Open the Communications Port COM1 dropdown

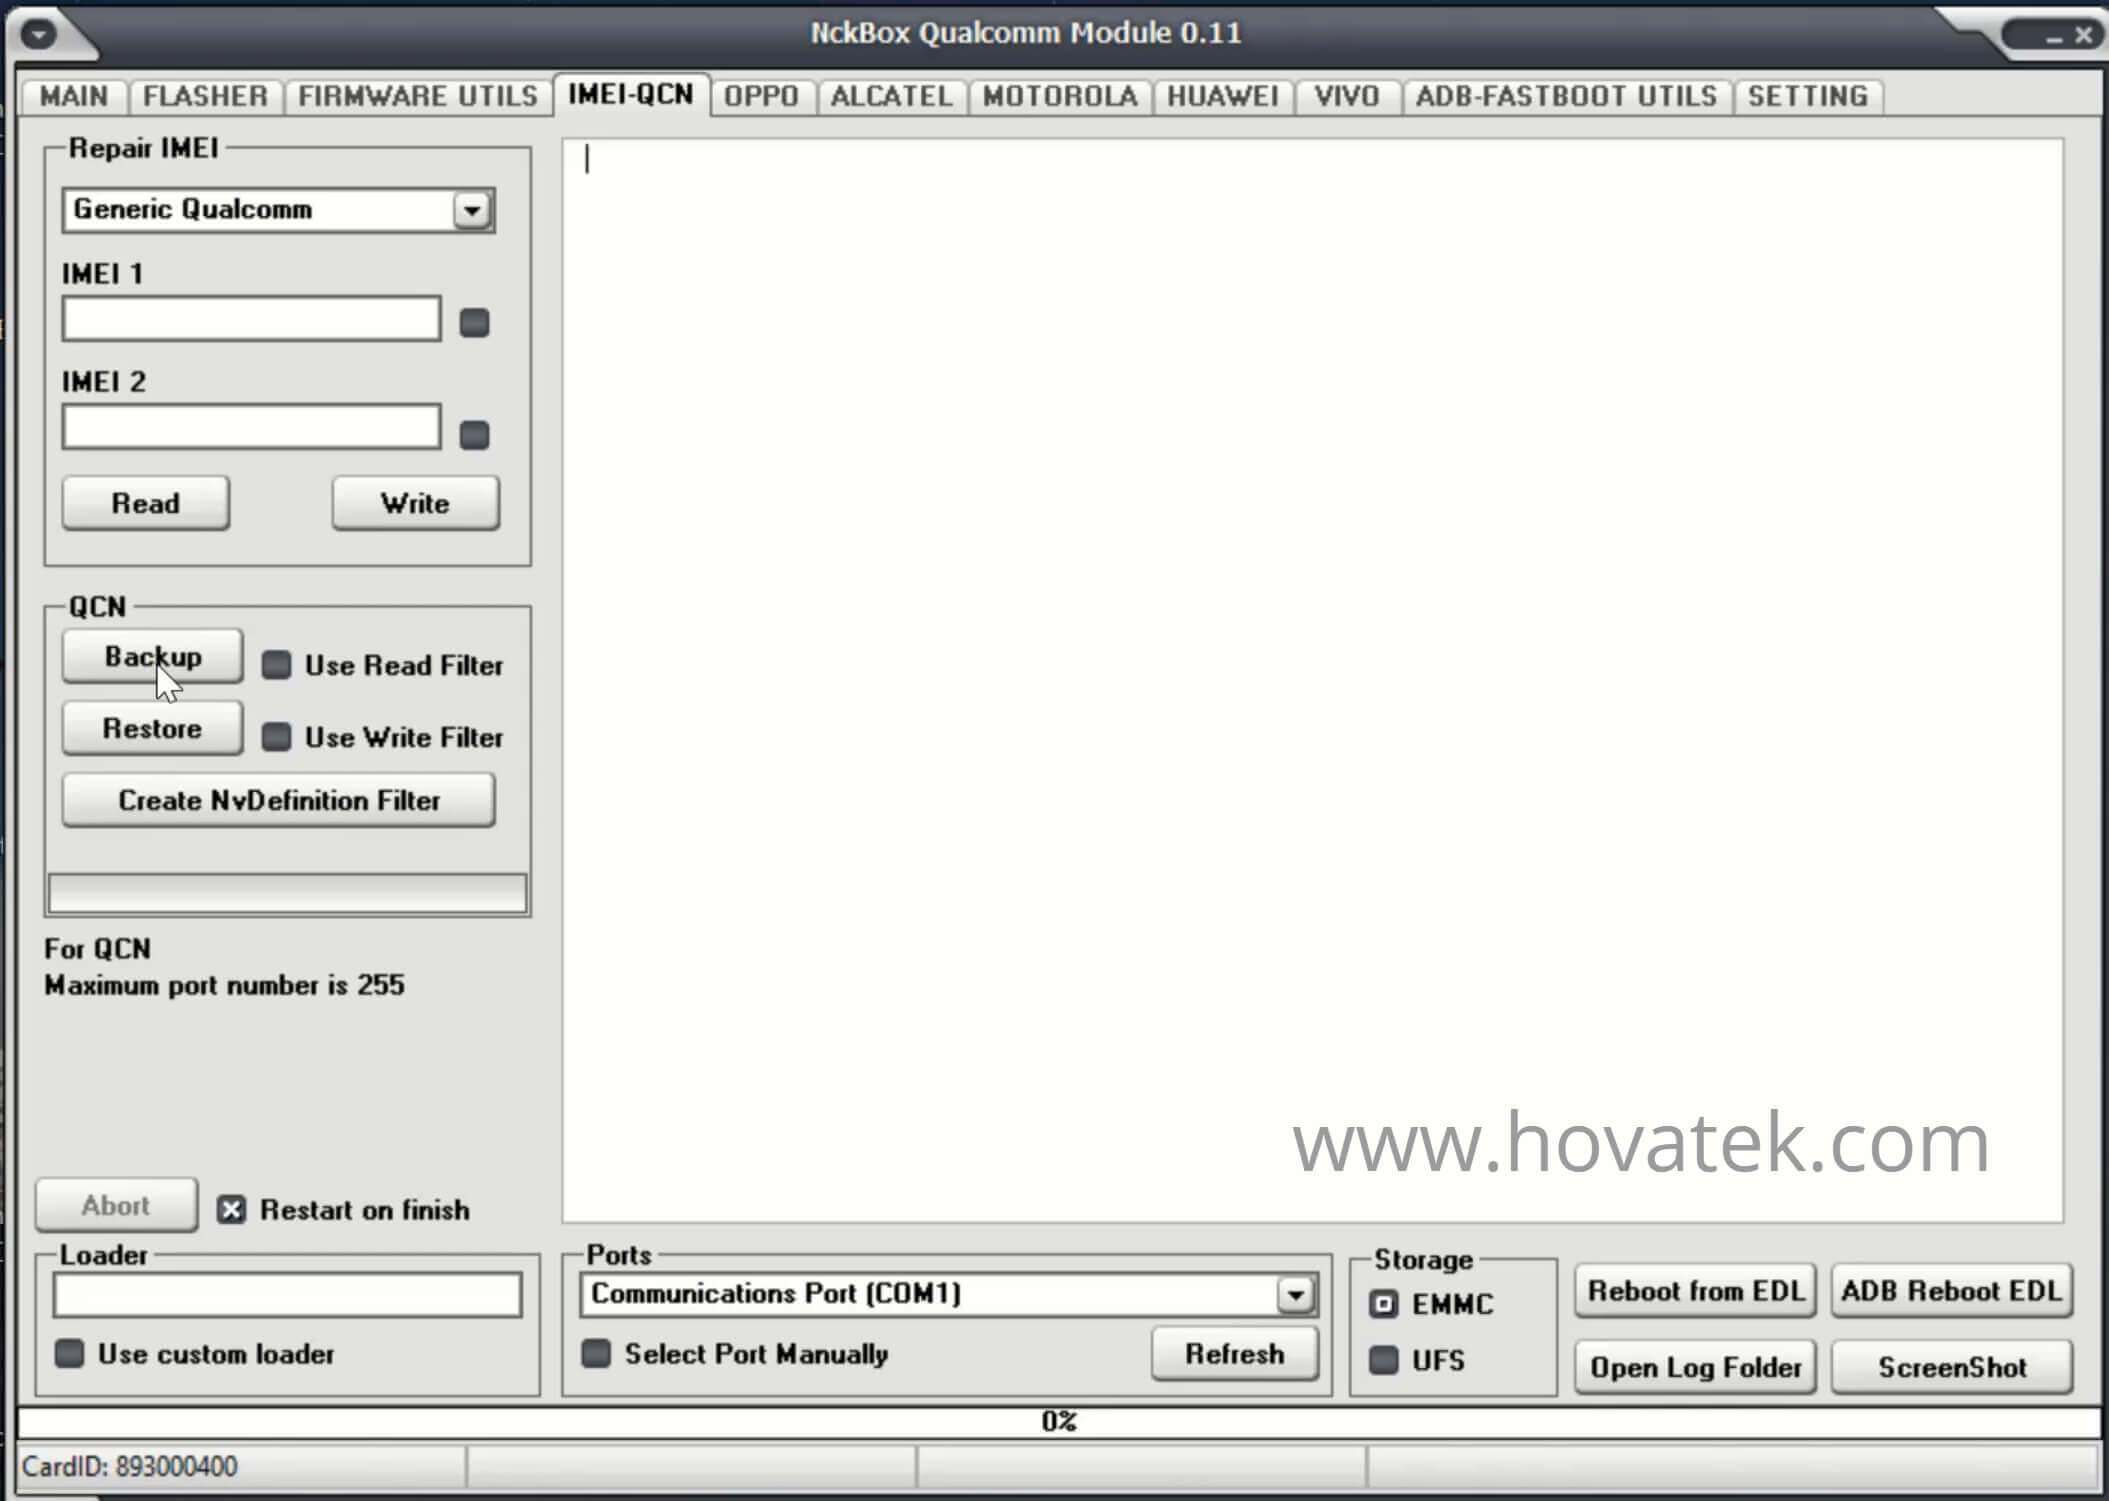click(1295, 1295)
